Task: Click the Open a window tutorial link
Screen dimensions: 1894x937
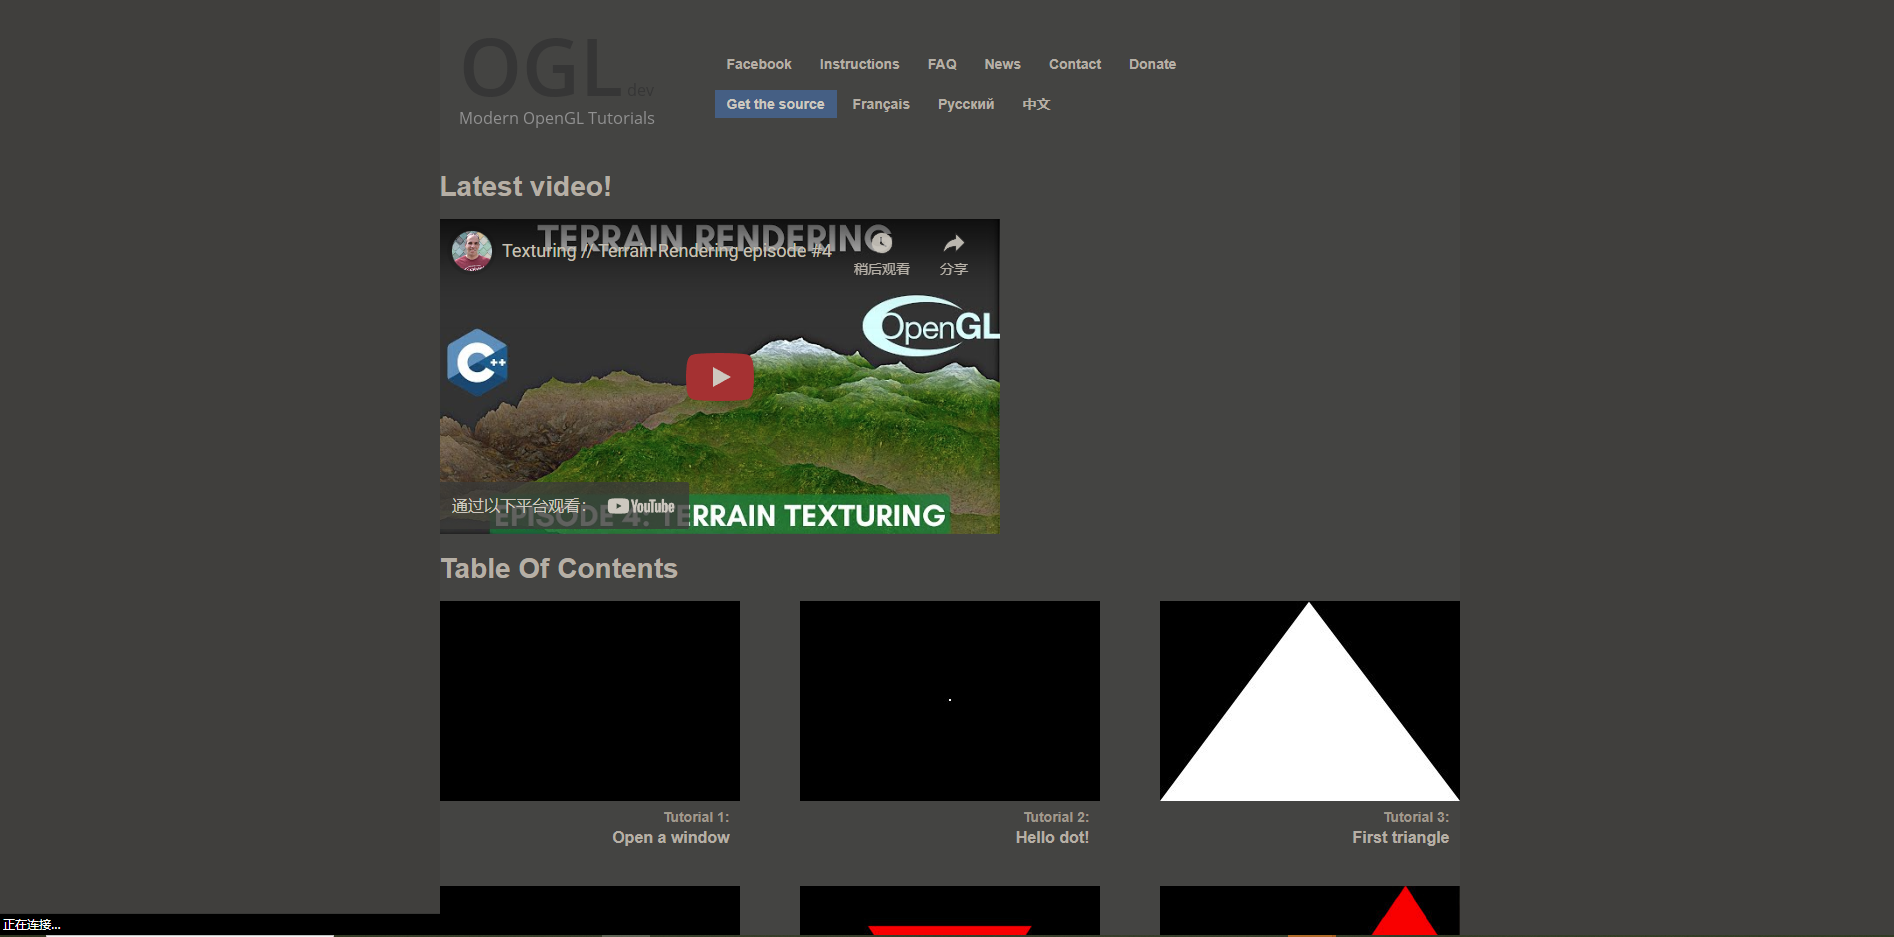Action: coord(671,838)
